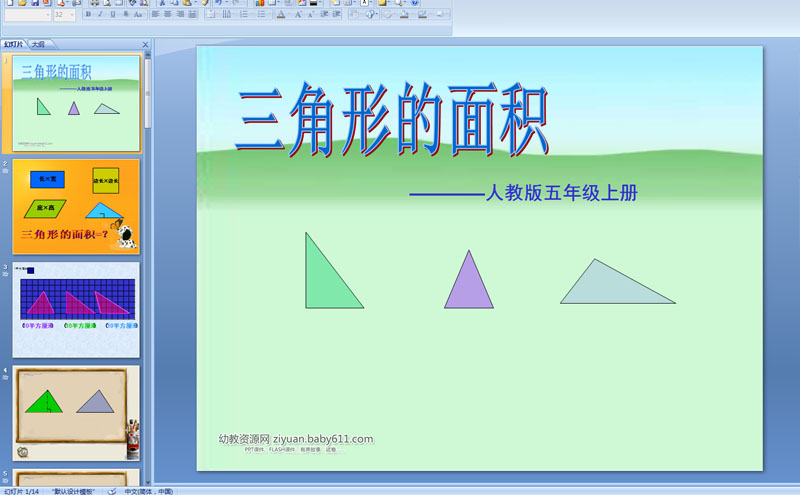This screenshot has height=495, width=800.
Task: Select slide 2 thumbnail with orange background
Action: (76, 207)
